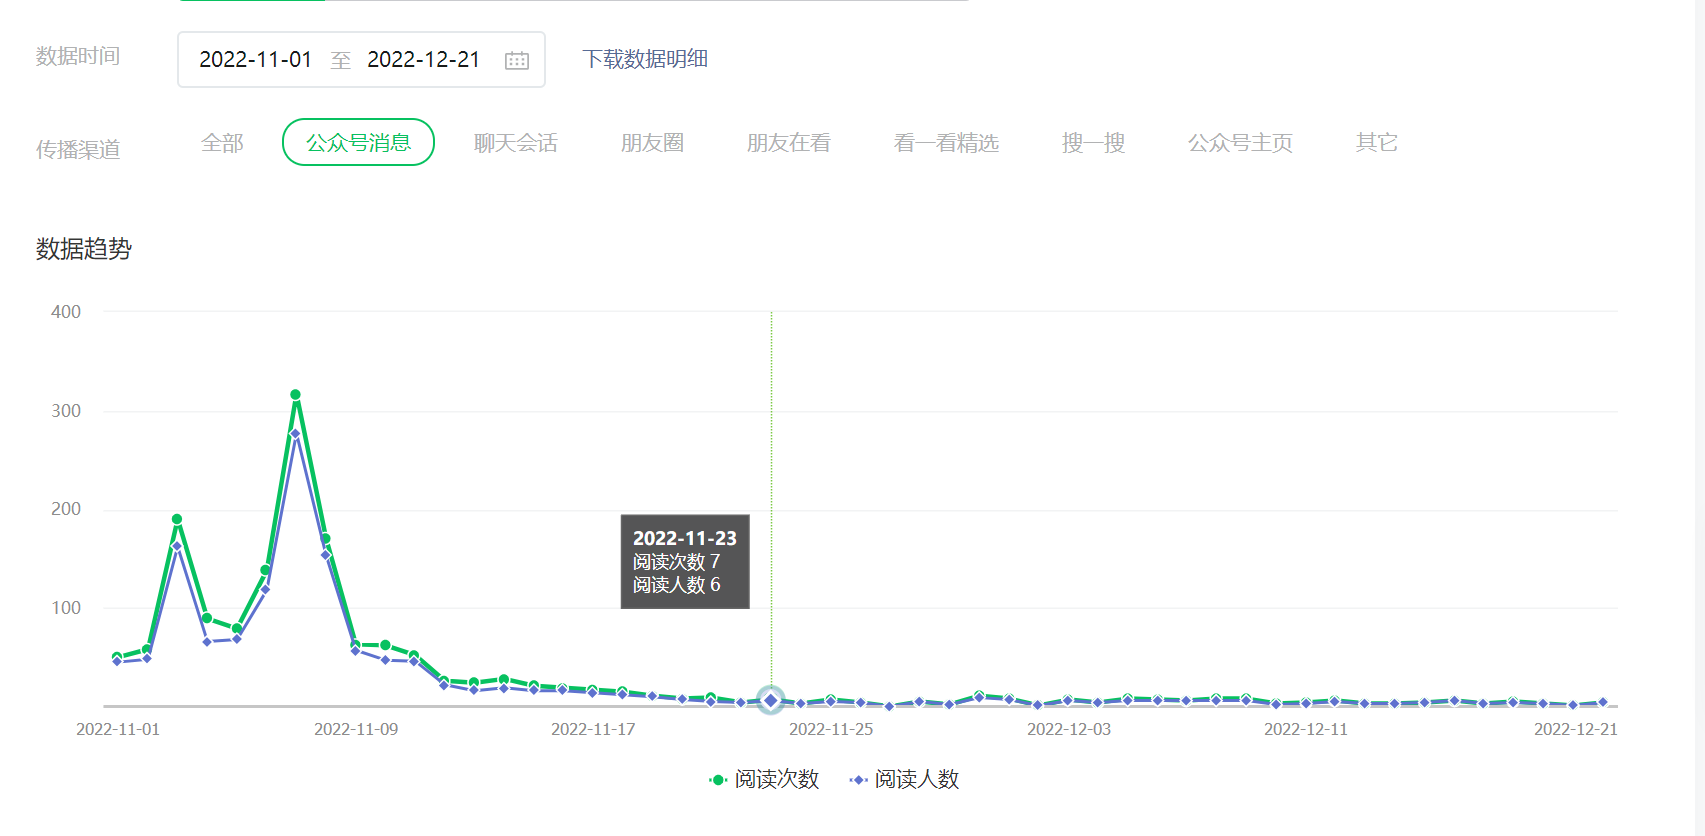Click x-axis label 2022-11-09
Viewport: 1705px width, 836px height.
pyautogui.click(x=356, y=729)
